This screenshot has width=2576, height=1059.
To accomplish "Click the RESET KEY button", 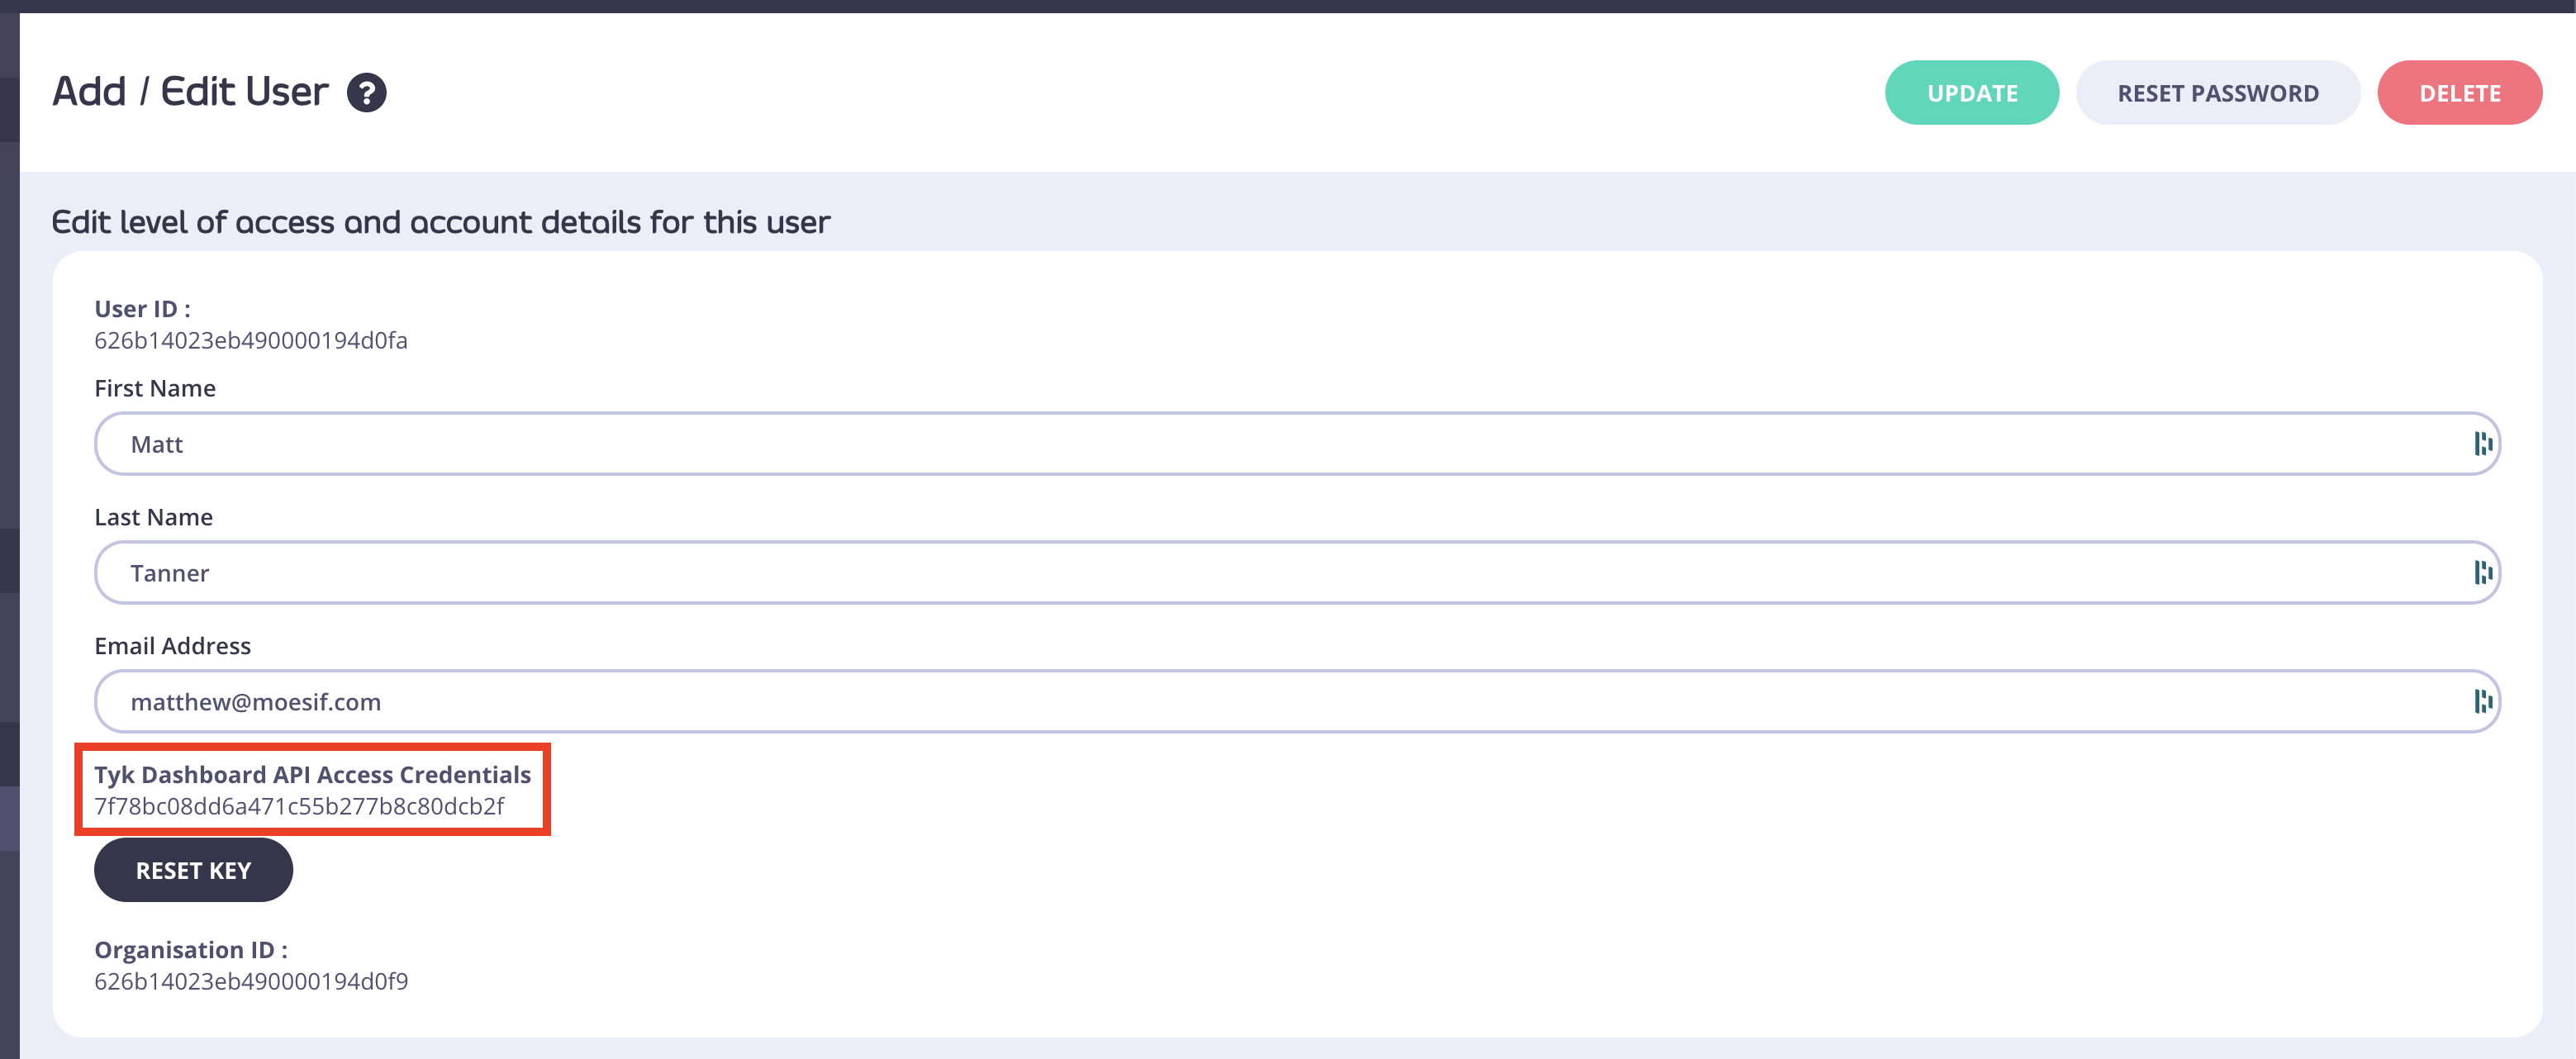I will click(193, 870).
